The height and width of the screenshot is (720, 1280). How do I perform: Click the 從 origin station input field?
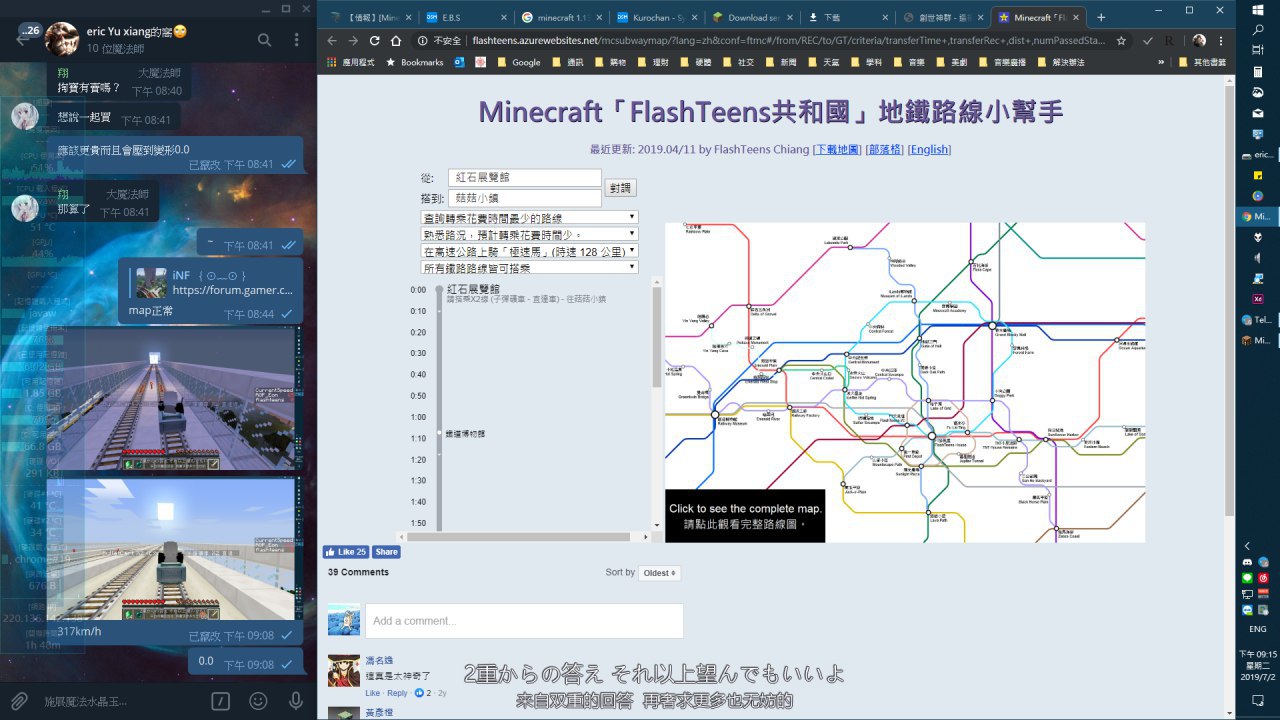tap(524, 177)
